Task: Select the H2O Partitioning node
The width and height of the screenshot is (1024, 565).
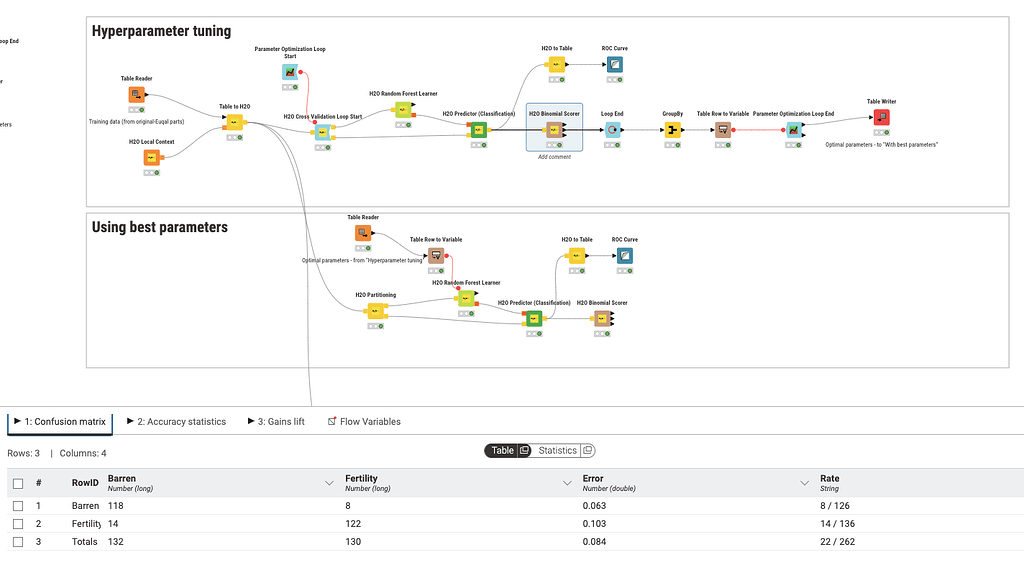Action: [x=376, y=311]
